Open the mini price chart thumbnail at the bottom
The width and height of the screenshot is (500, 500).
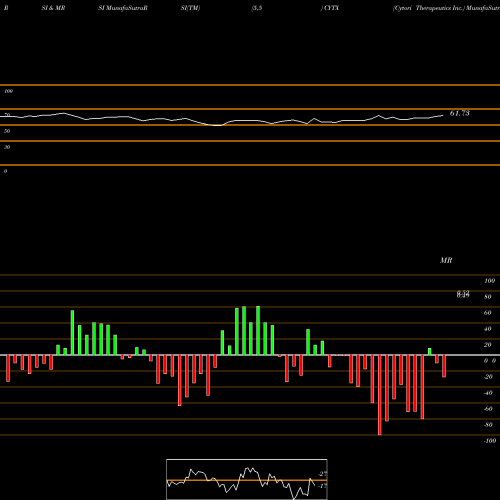click(x=247, y=479)
